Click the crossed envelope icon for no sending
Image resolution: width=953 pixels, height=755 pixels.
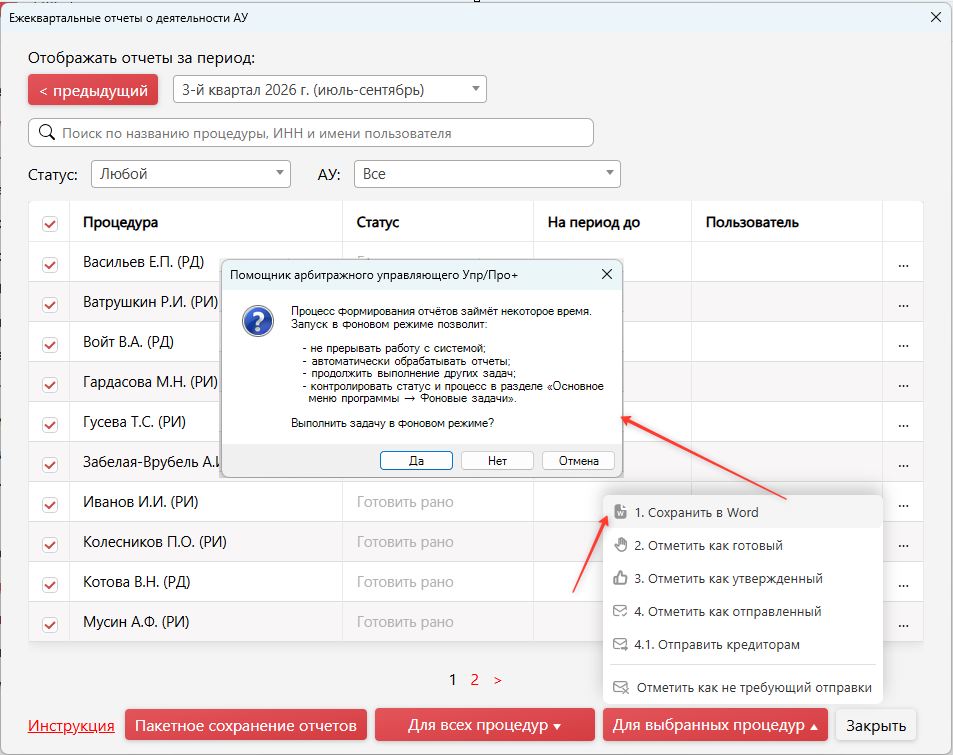click(621, 687)
